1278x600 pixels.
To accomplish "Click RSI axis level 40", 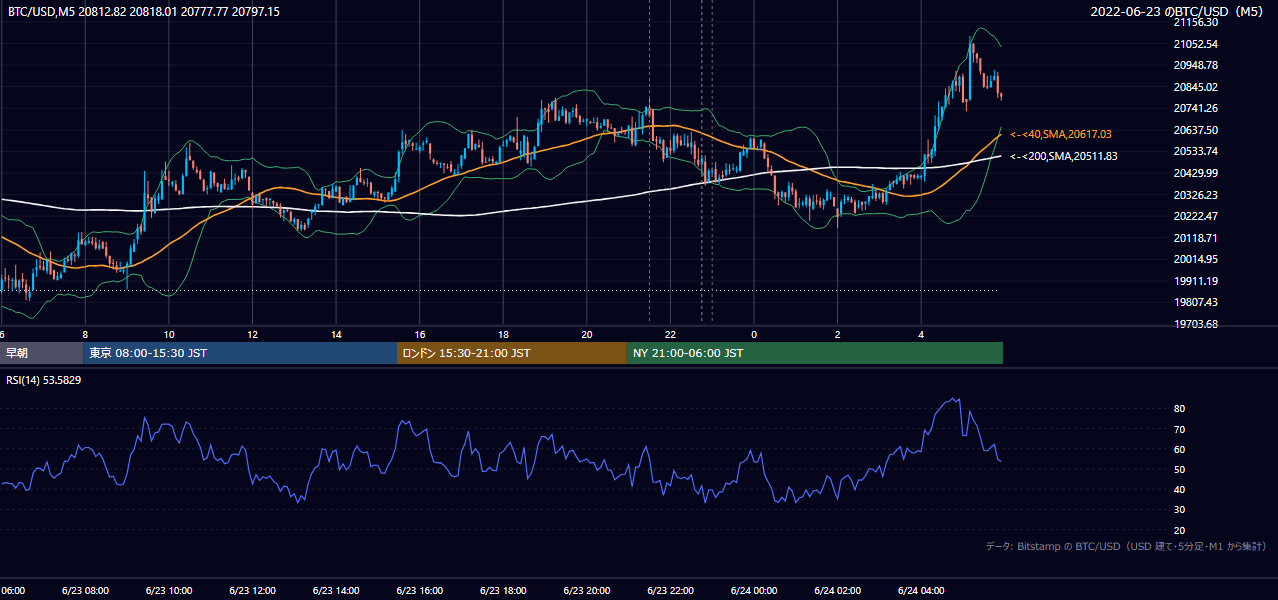I will [x=1180, y=489].
